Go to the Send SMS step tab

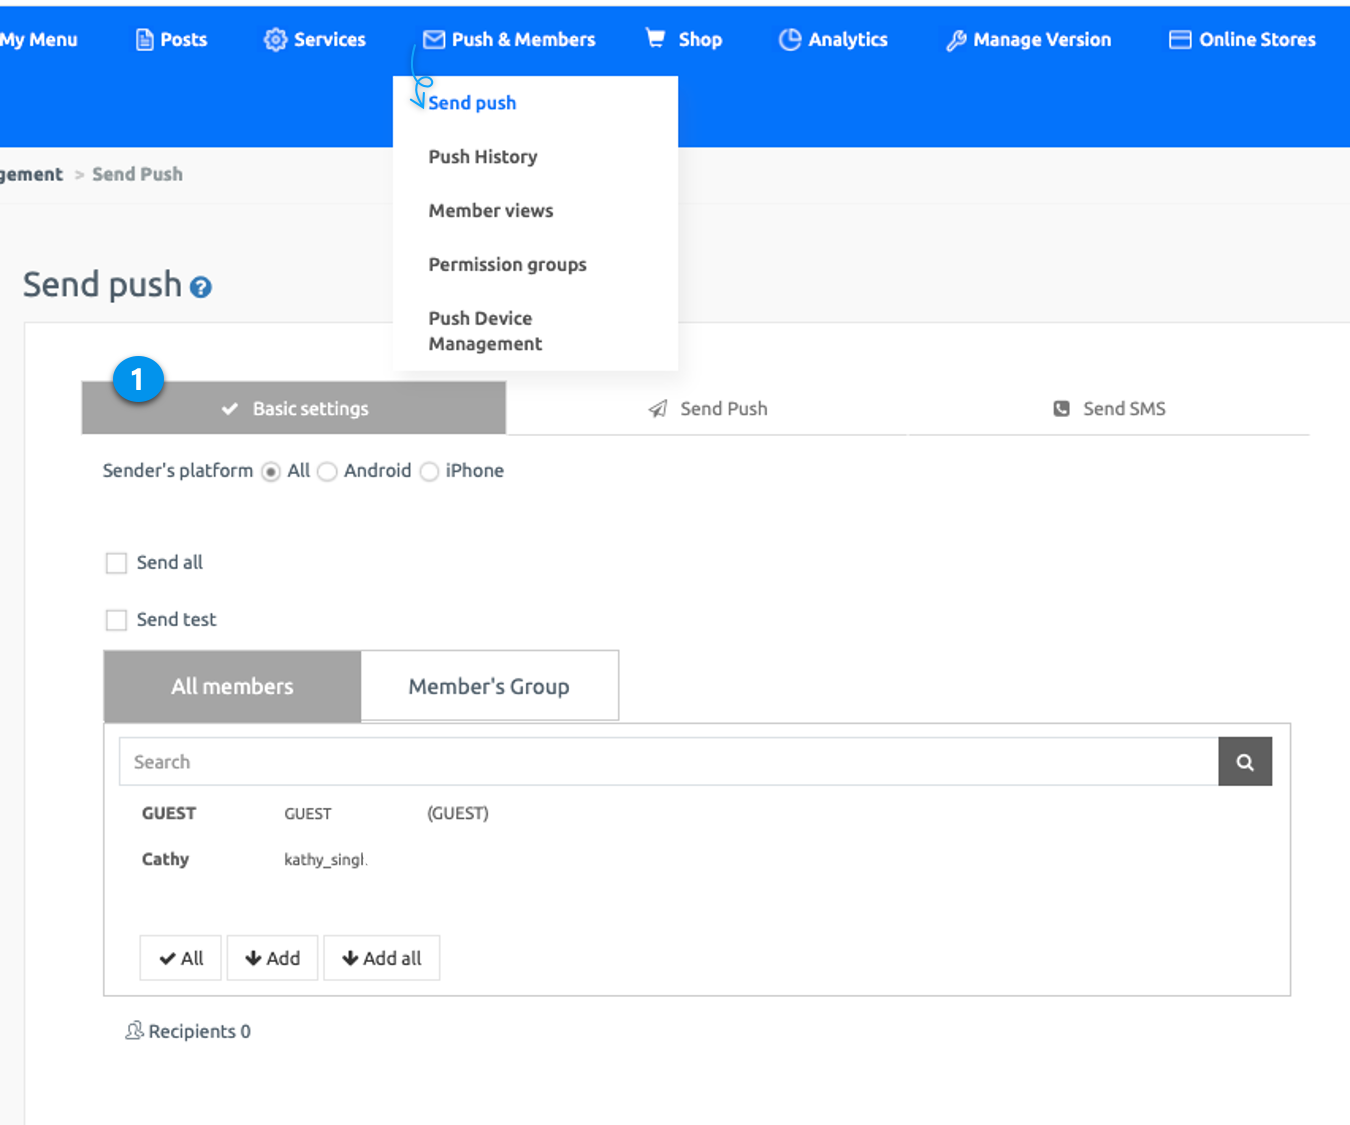pos(1109,409)
